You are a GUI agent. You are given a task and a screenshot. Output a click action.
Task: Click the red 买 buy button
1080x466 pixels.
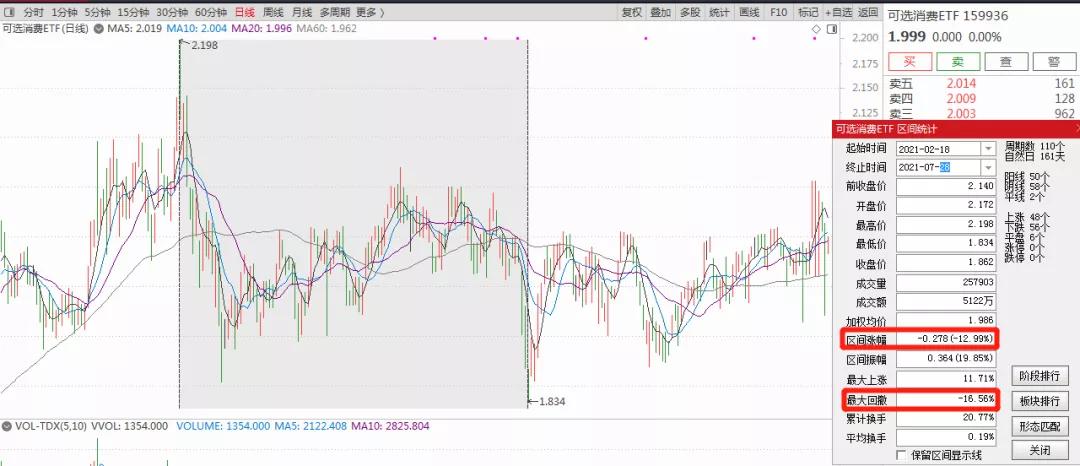click(x=908, y=62)
